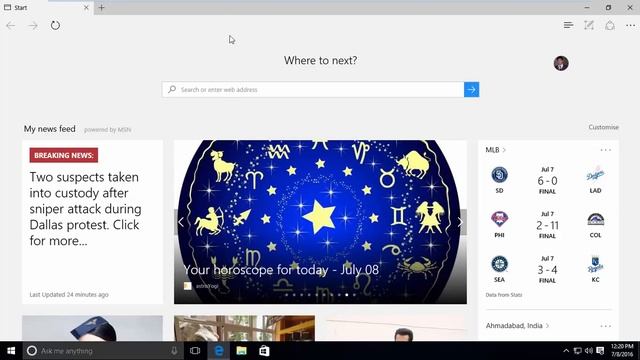Refresh the page
This screenshot has width=640, height=360.
pyautogui.click(x=55, y=25)
